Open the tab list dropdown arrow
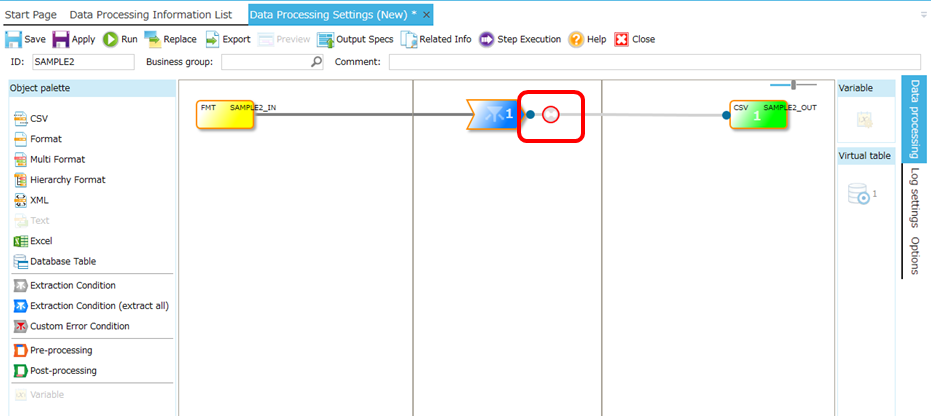This screenshot has height=416, width=931. (x=923, y=15)
